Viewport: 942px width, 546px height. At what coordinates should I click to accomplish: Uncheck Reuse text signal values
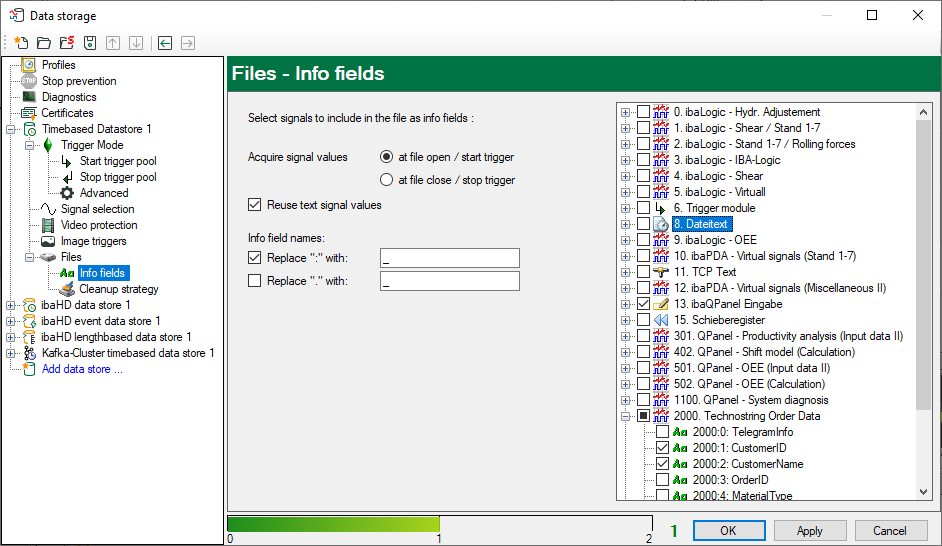tap(255, 205)
